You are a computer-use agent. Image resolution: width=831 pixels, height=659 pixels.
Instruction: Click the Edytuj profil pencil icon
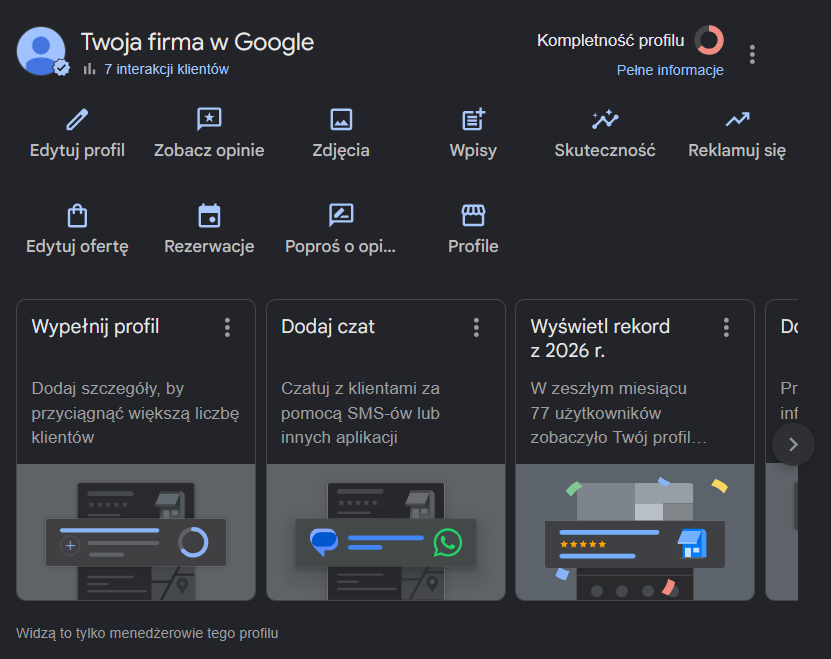coord(77,119)
